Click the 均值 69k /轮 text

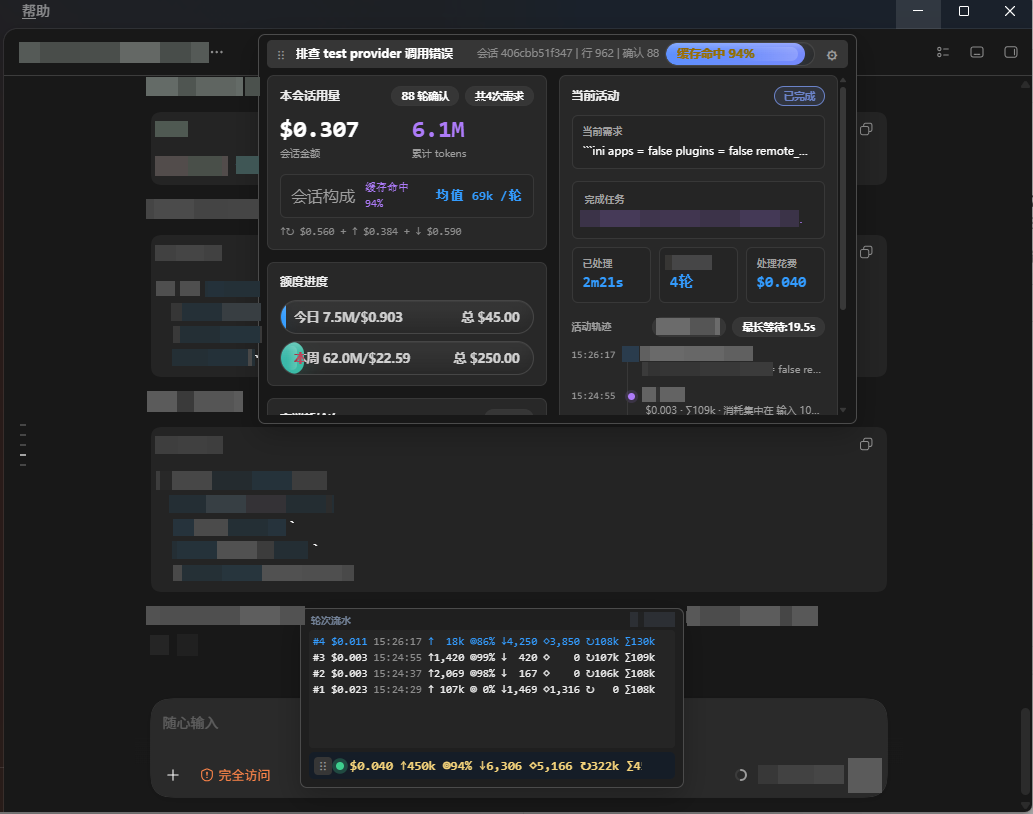[478, 196]
